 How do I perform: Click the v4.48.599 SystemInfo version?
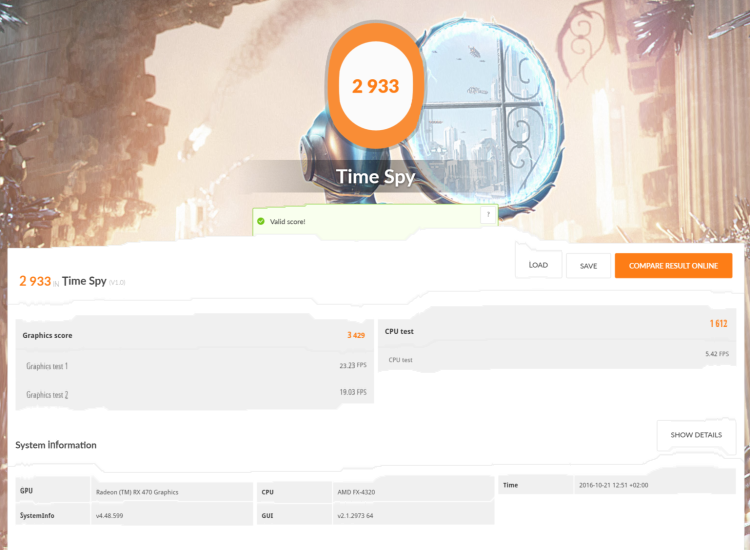(x=110, y=516)
